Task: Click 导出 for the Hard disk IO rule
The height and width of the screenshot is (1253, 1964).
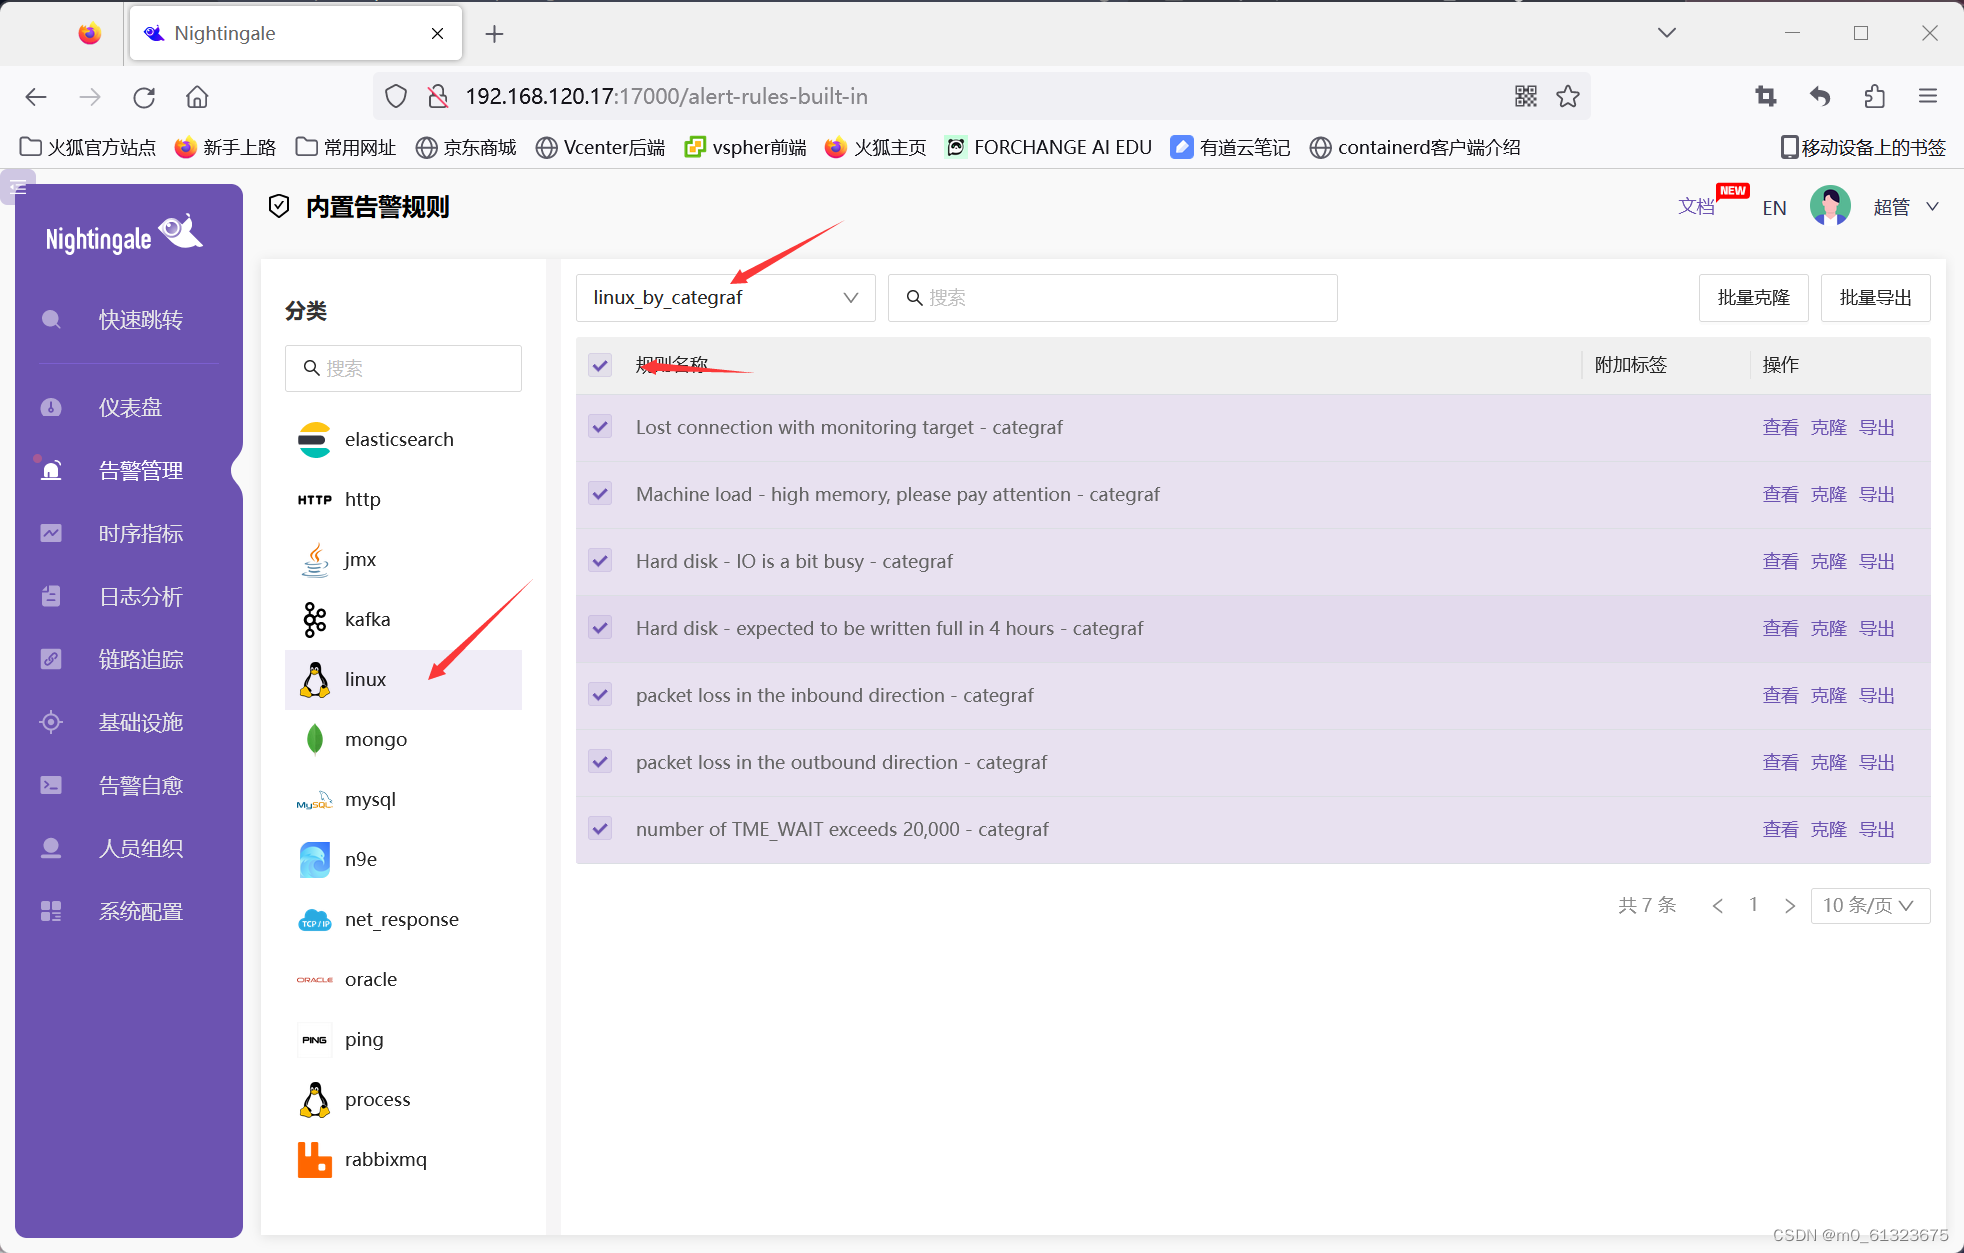Action: pos(1876,562)
